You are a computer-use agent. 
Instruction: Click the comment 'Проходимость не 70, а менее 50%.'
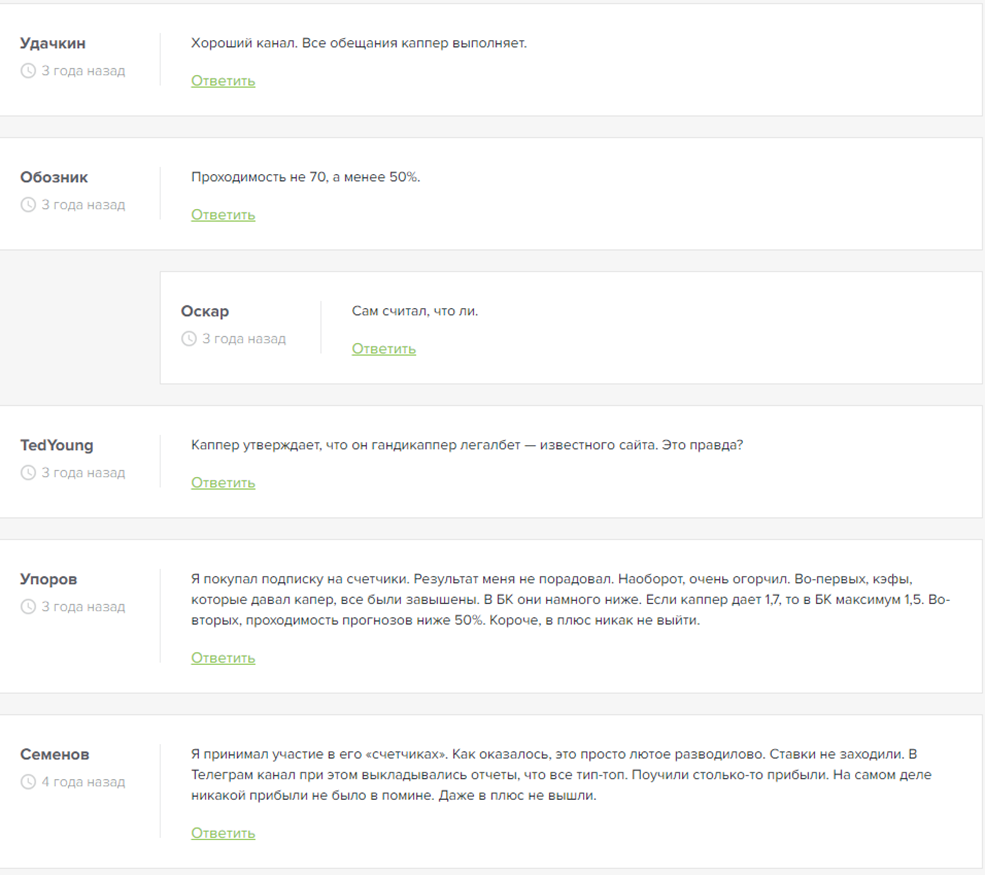[x=306, y=177]
